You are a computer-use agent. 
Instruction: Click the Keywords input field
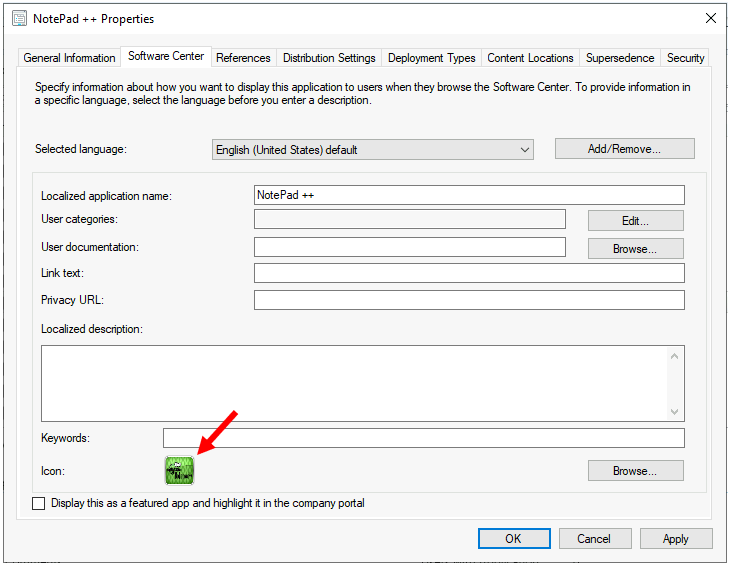click(x=424, y=438)
